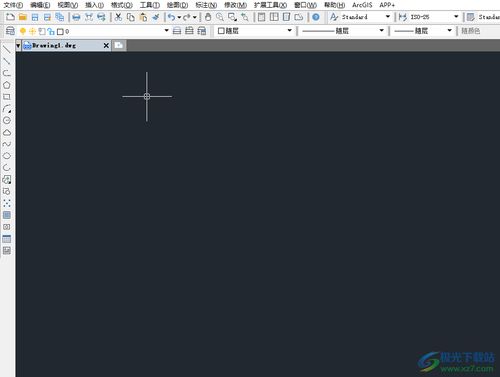Open the Tools menu

(x=150, y=5)
